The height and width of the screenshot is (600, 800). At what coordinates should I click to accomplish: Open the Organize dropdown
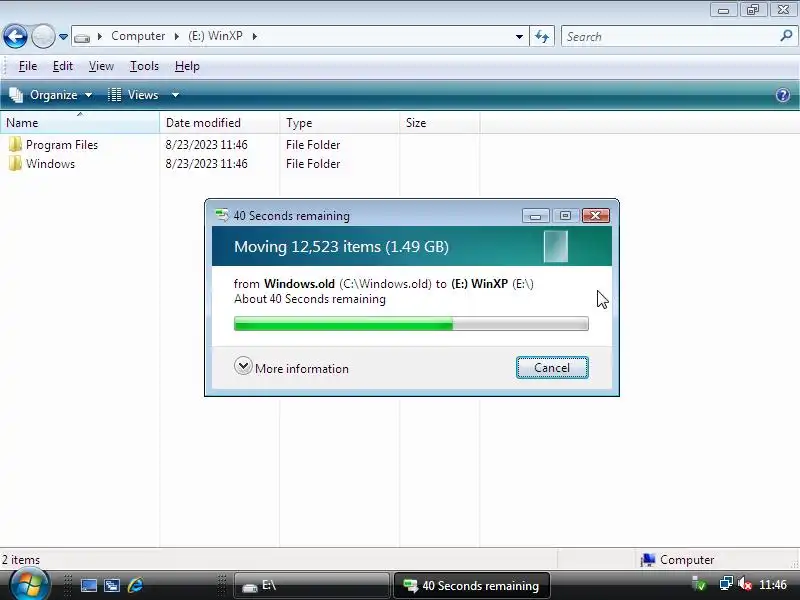[x=51, y=95]
